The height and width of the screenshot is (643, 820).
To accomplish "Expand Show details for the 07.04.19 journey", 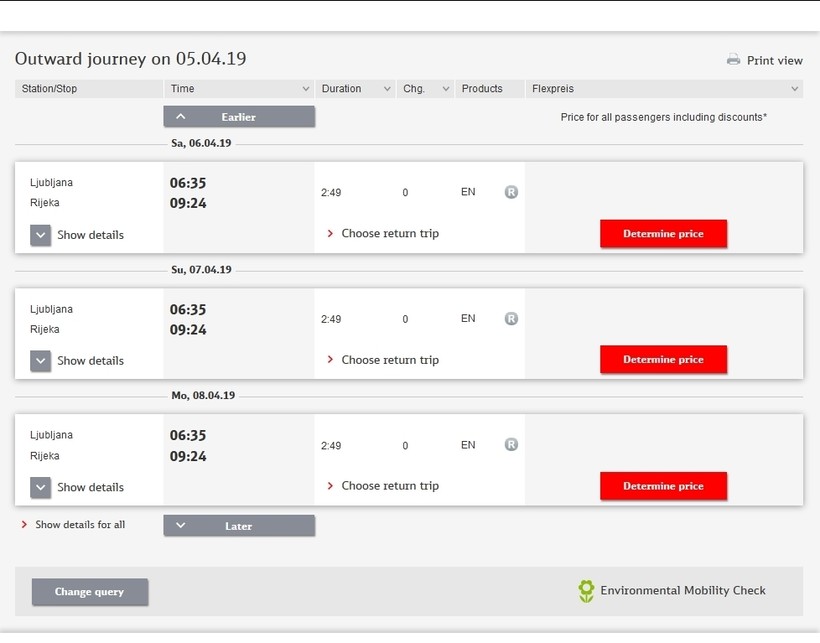I will [40, 361].
